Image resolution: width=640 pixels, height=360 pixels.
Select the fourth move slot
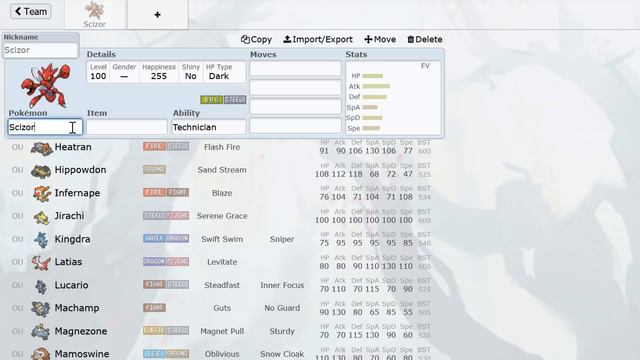(x=296, y=126)
